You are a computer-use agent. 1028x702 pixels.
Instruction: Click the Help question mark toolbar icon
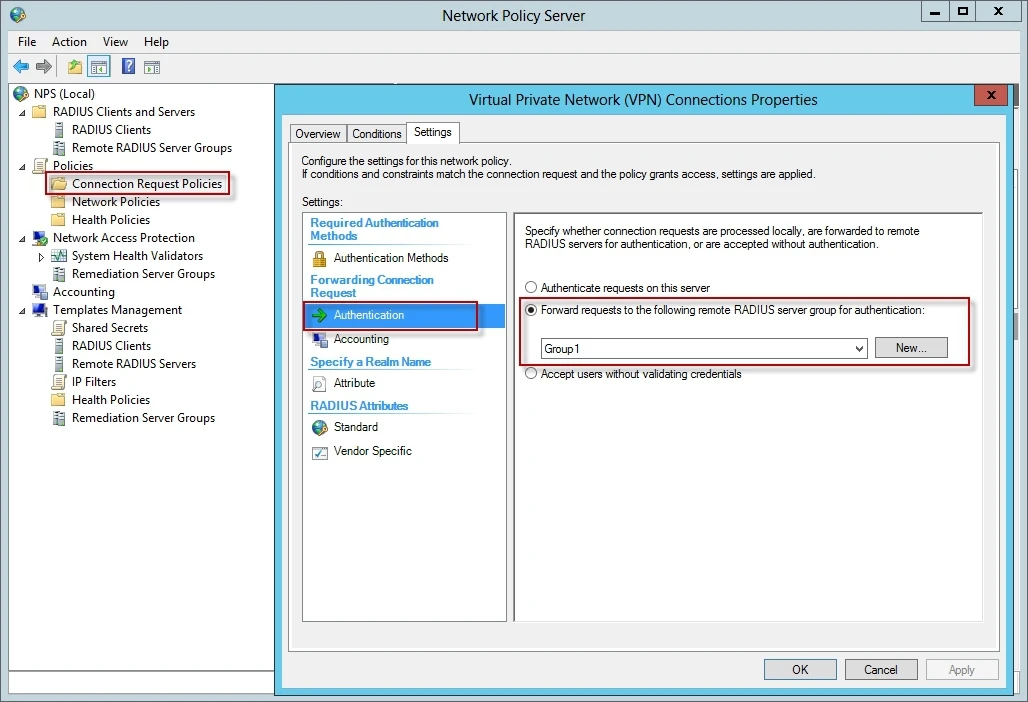[128, 67]
